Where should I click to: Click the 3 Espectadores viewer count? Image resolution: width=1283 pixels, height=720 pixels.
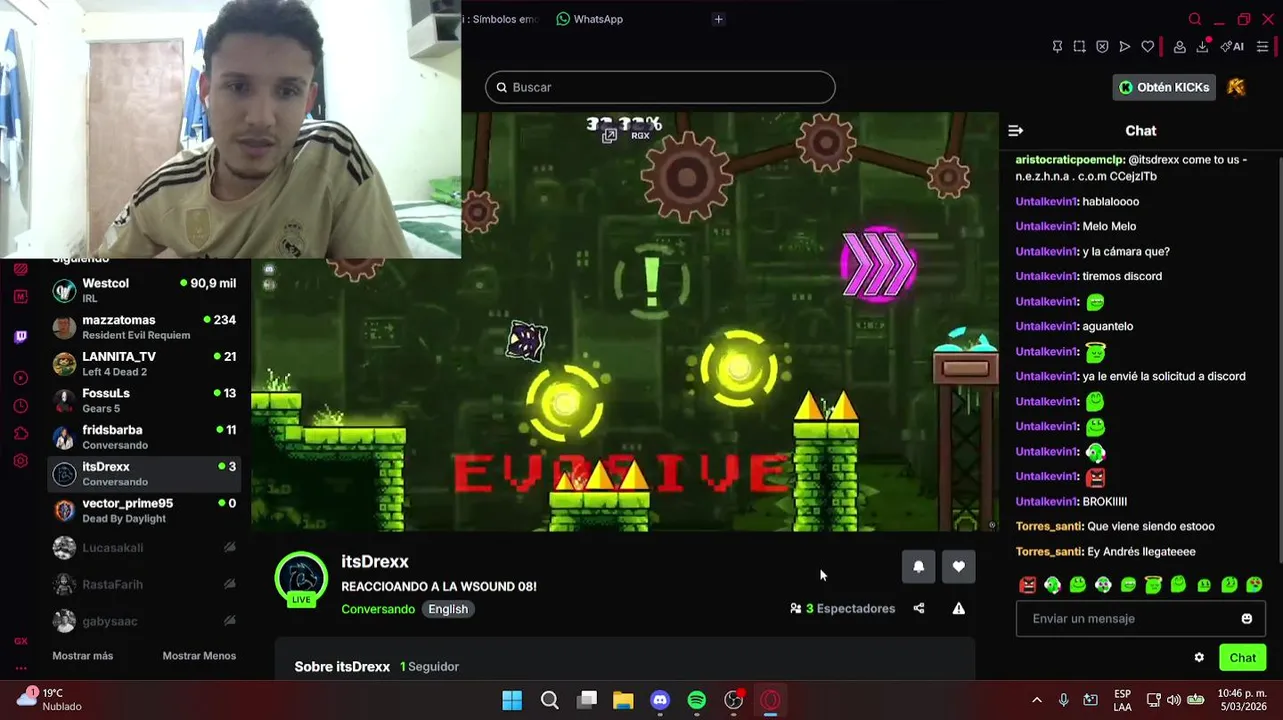tap(843, 608)
